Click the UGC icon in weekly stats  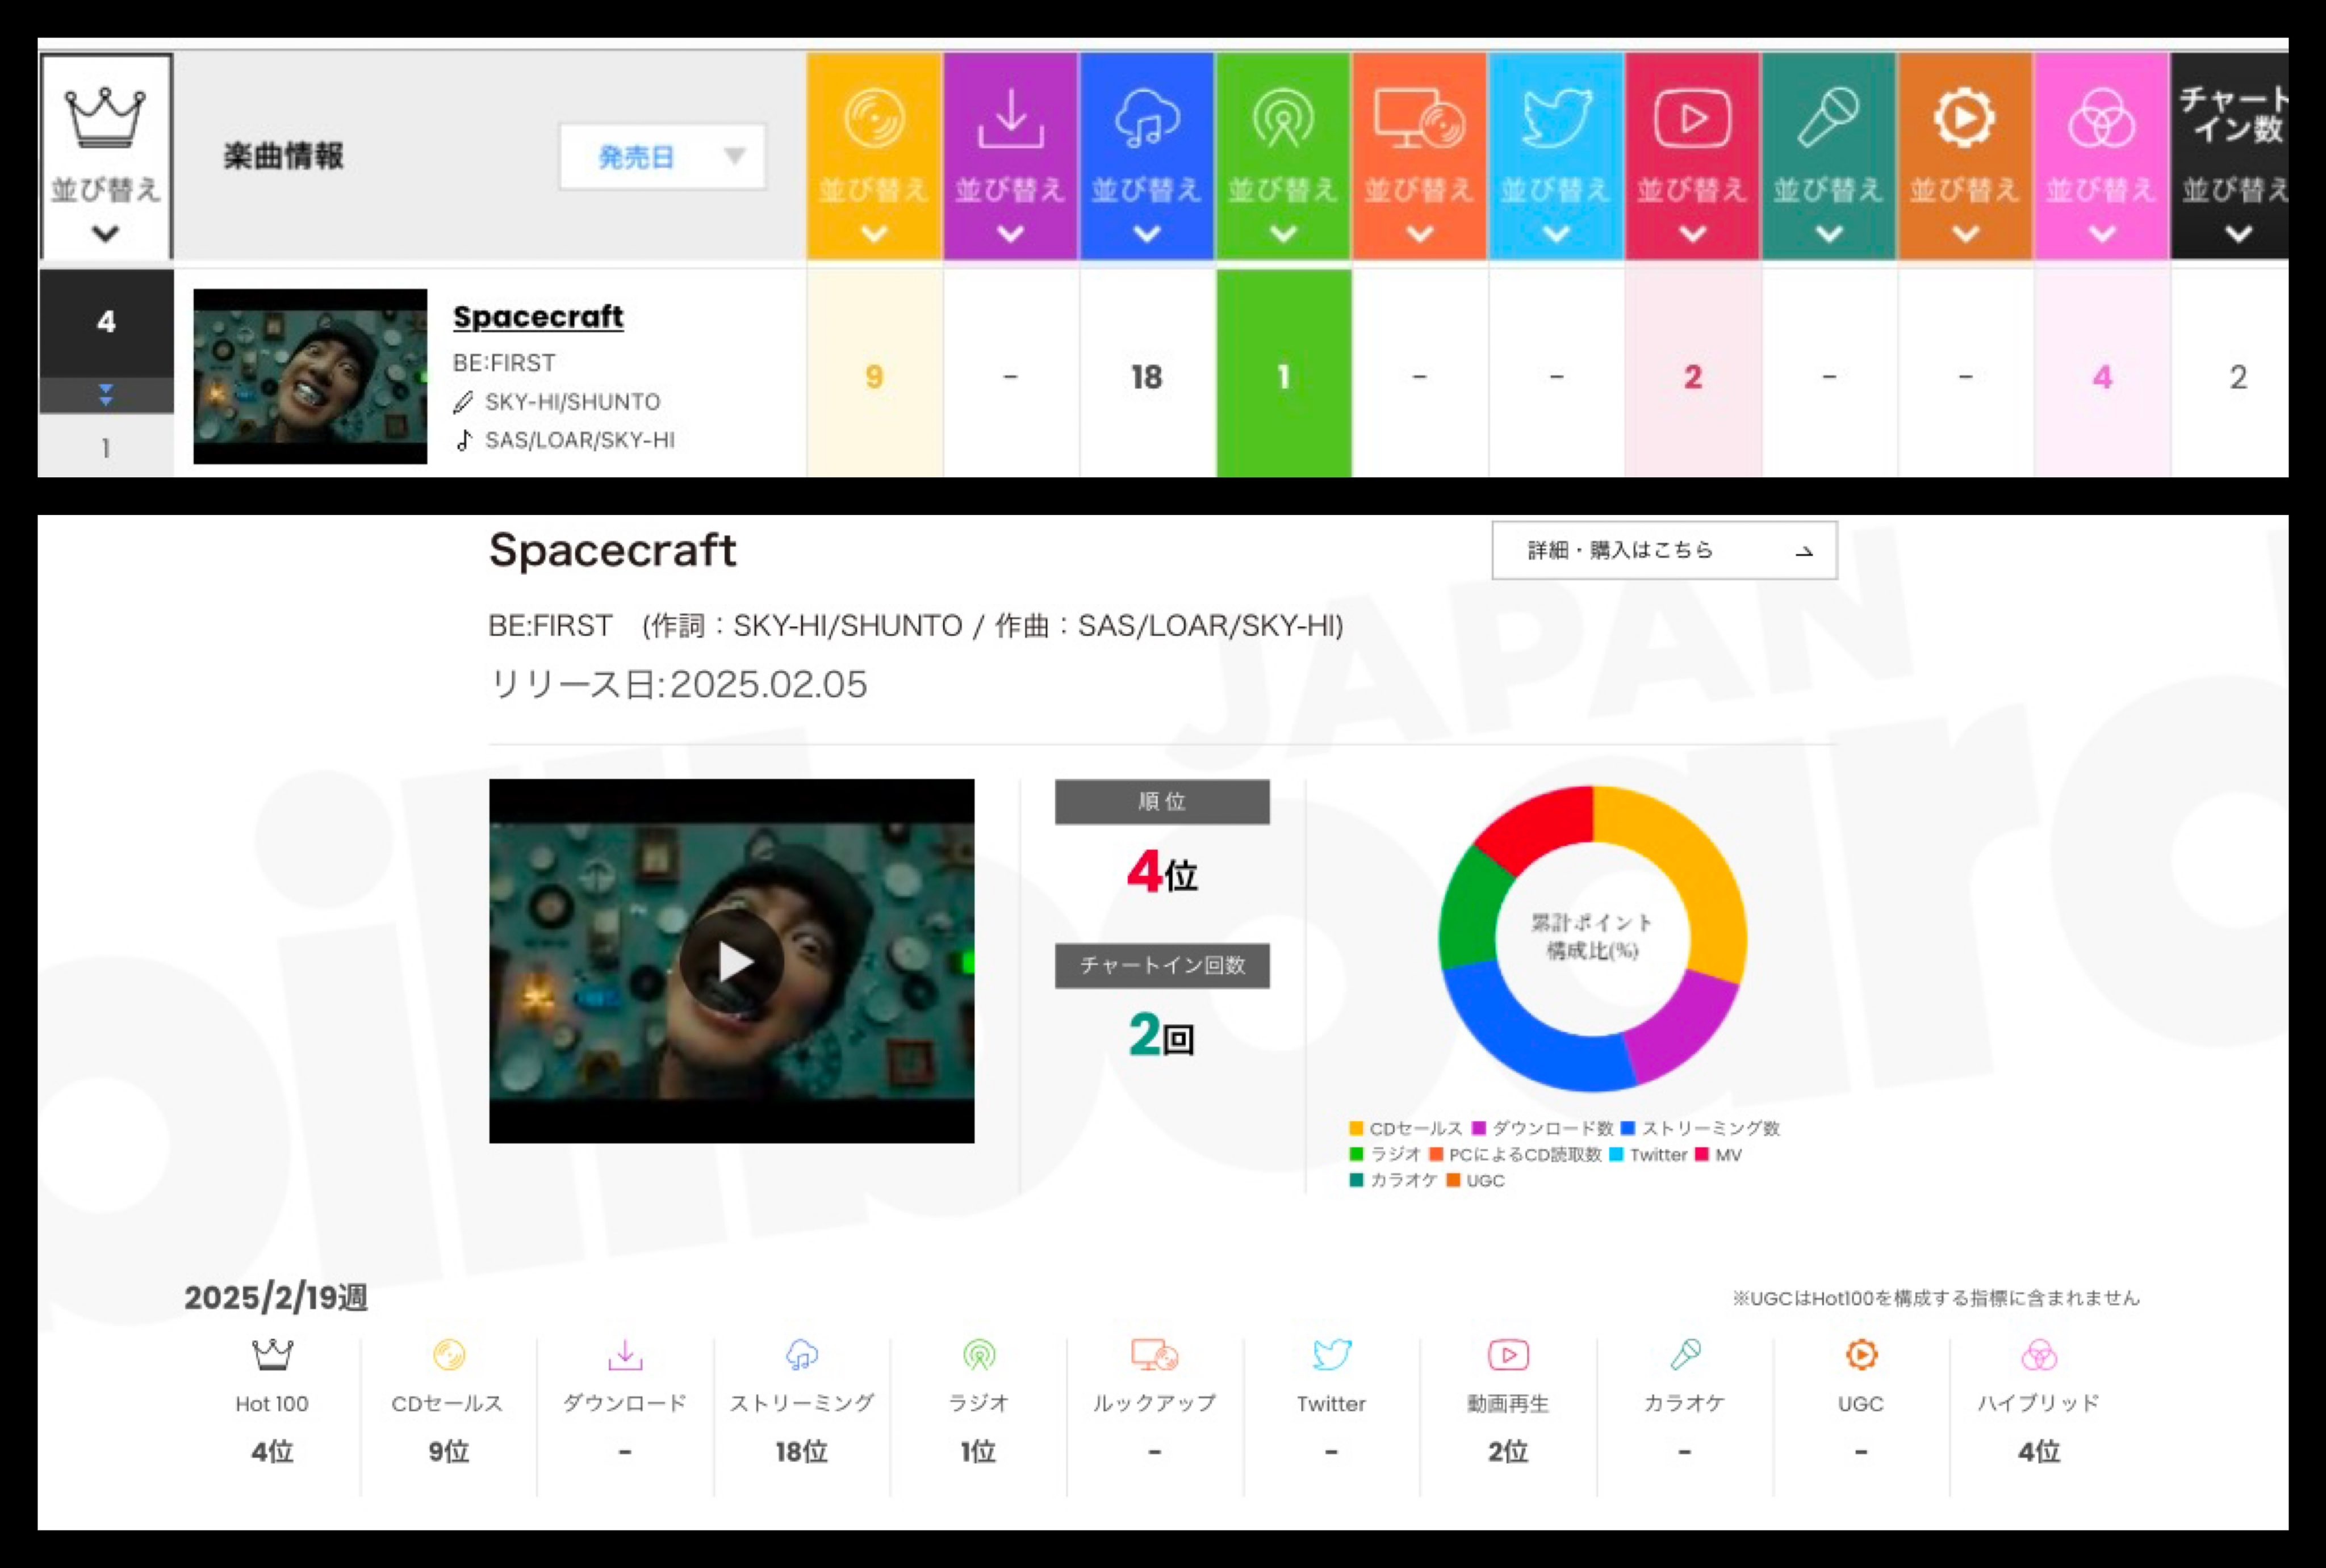pos(1861,1355)
